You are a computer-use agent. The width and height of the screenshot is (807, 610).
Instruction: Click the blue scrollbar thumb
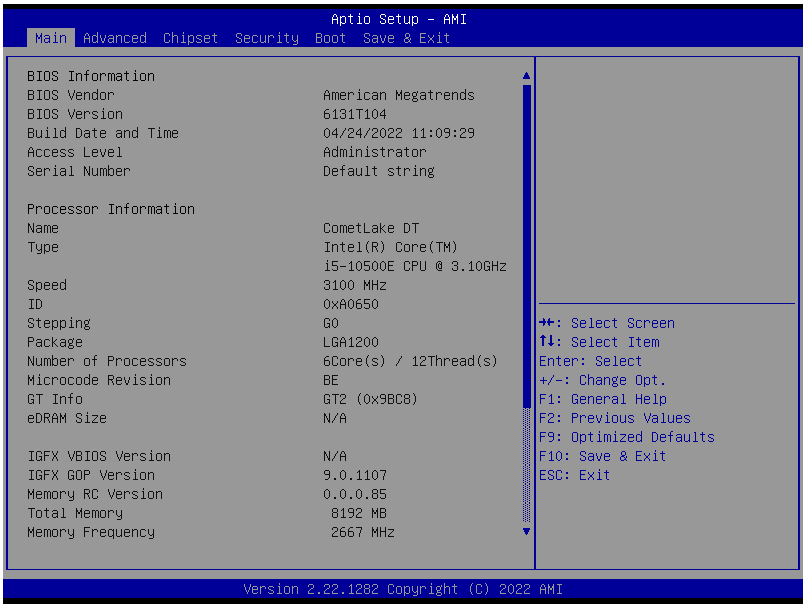coord(527,245)
